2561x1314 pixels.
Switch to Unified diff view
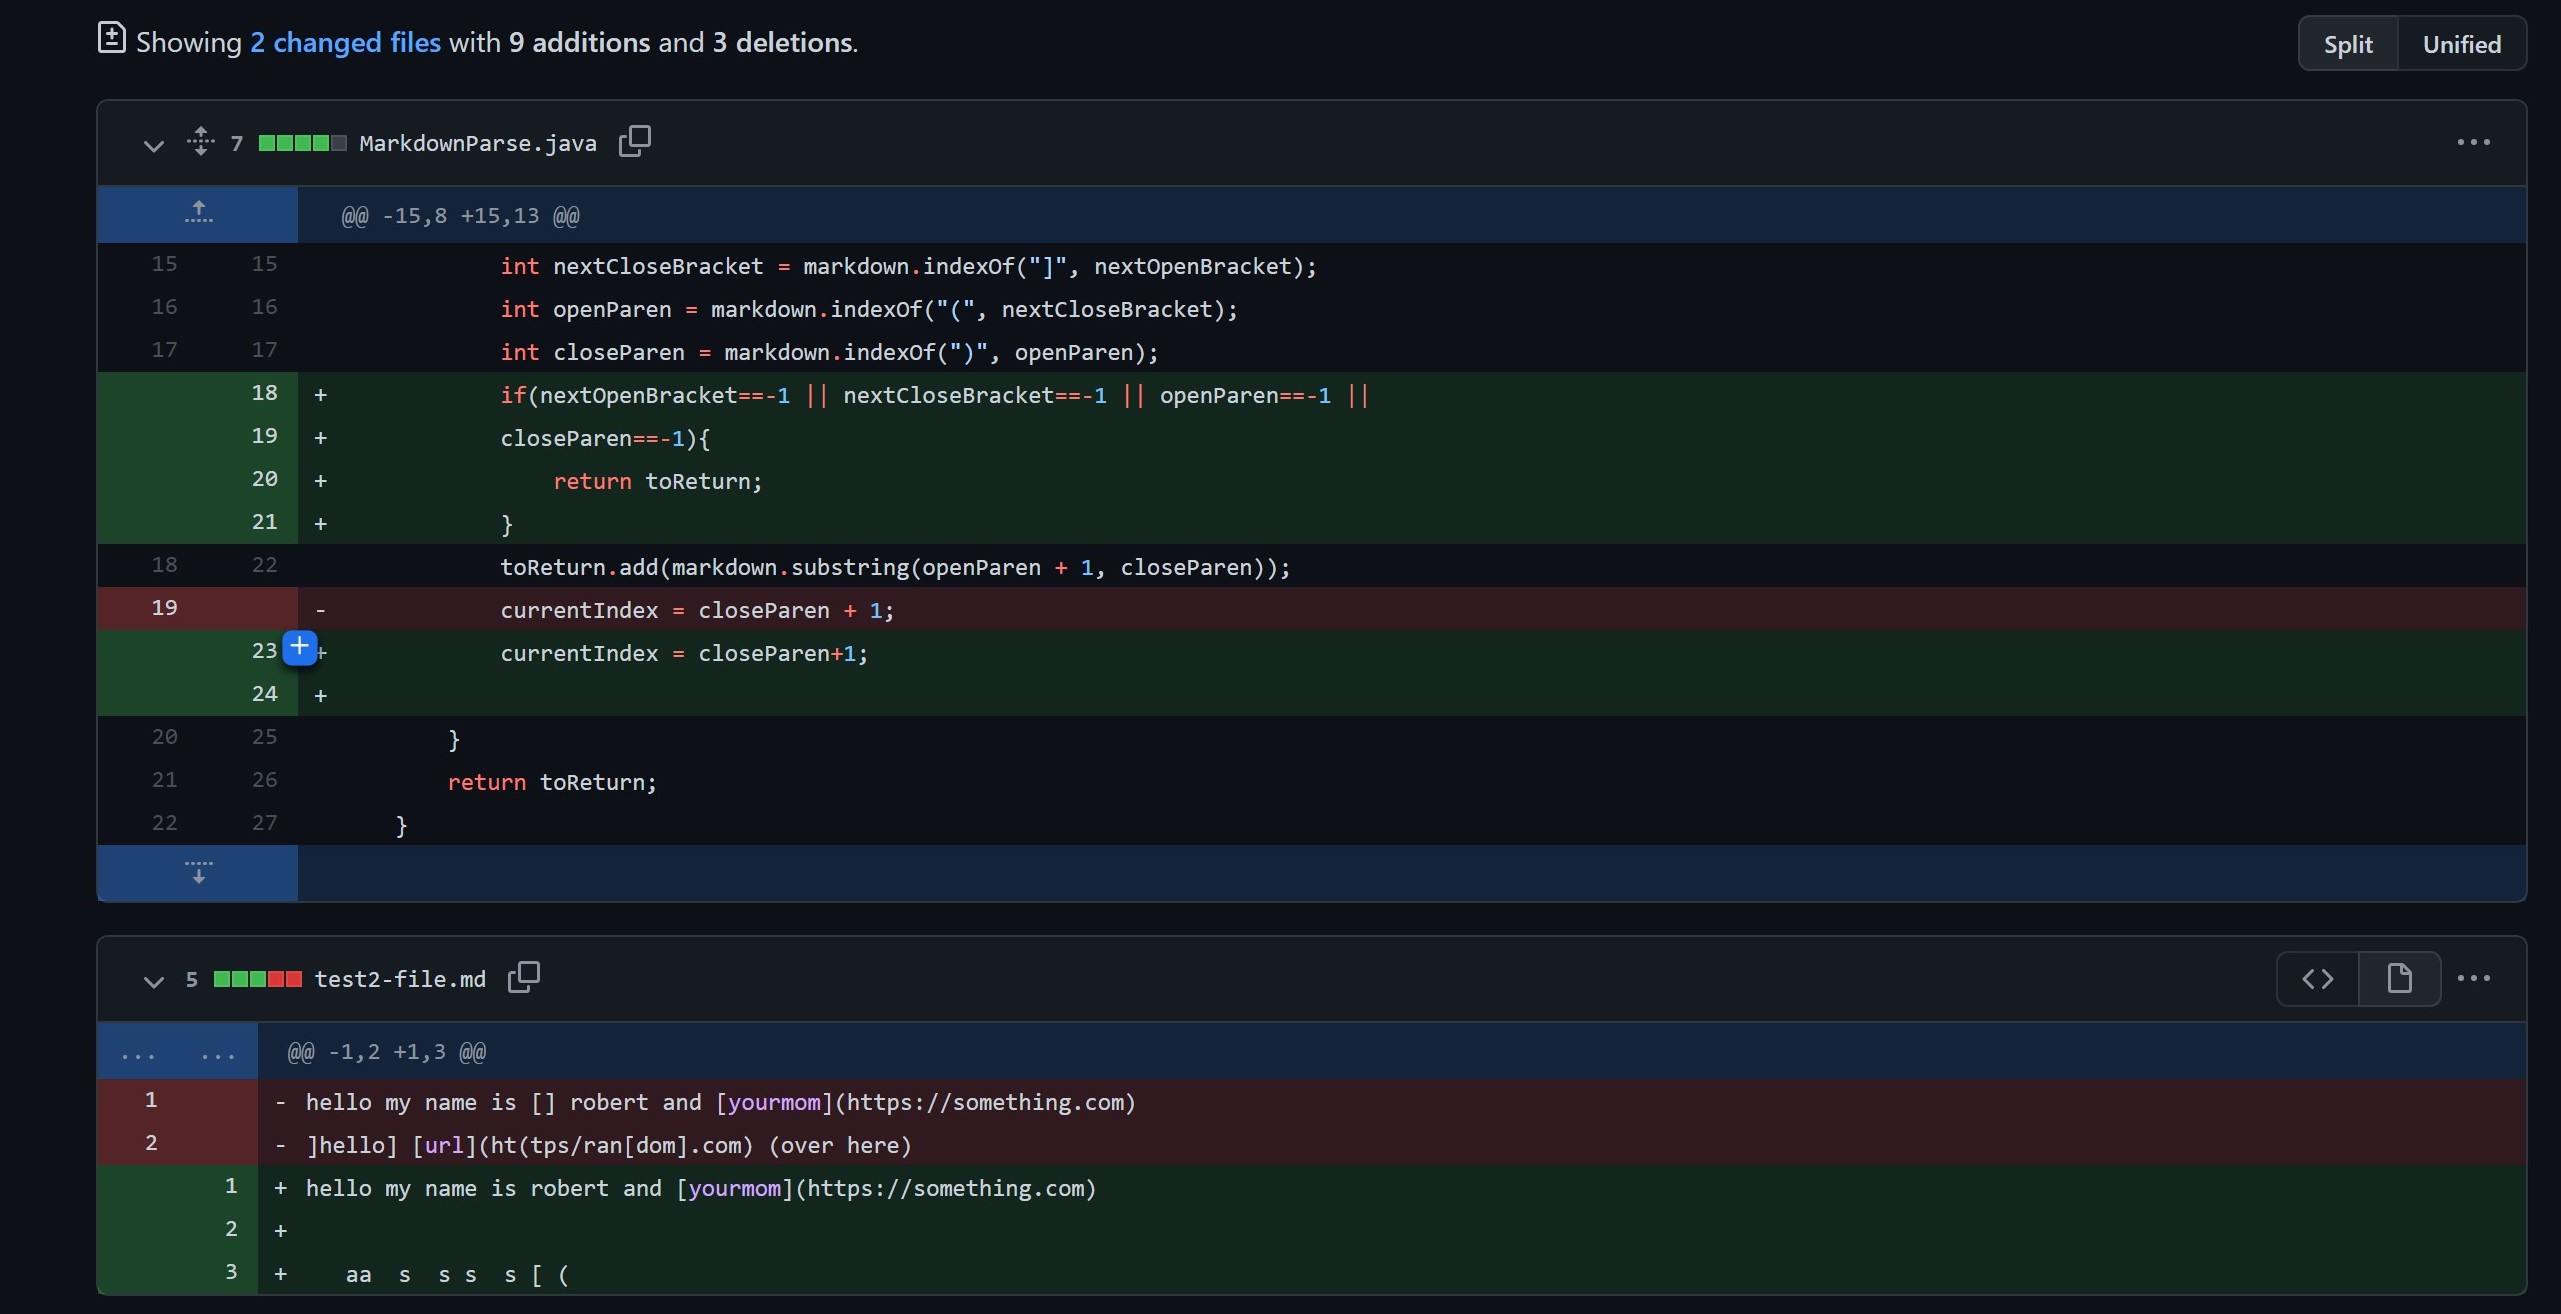[2461, 44]
